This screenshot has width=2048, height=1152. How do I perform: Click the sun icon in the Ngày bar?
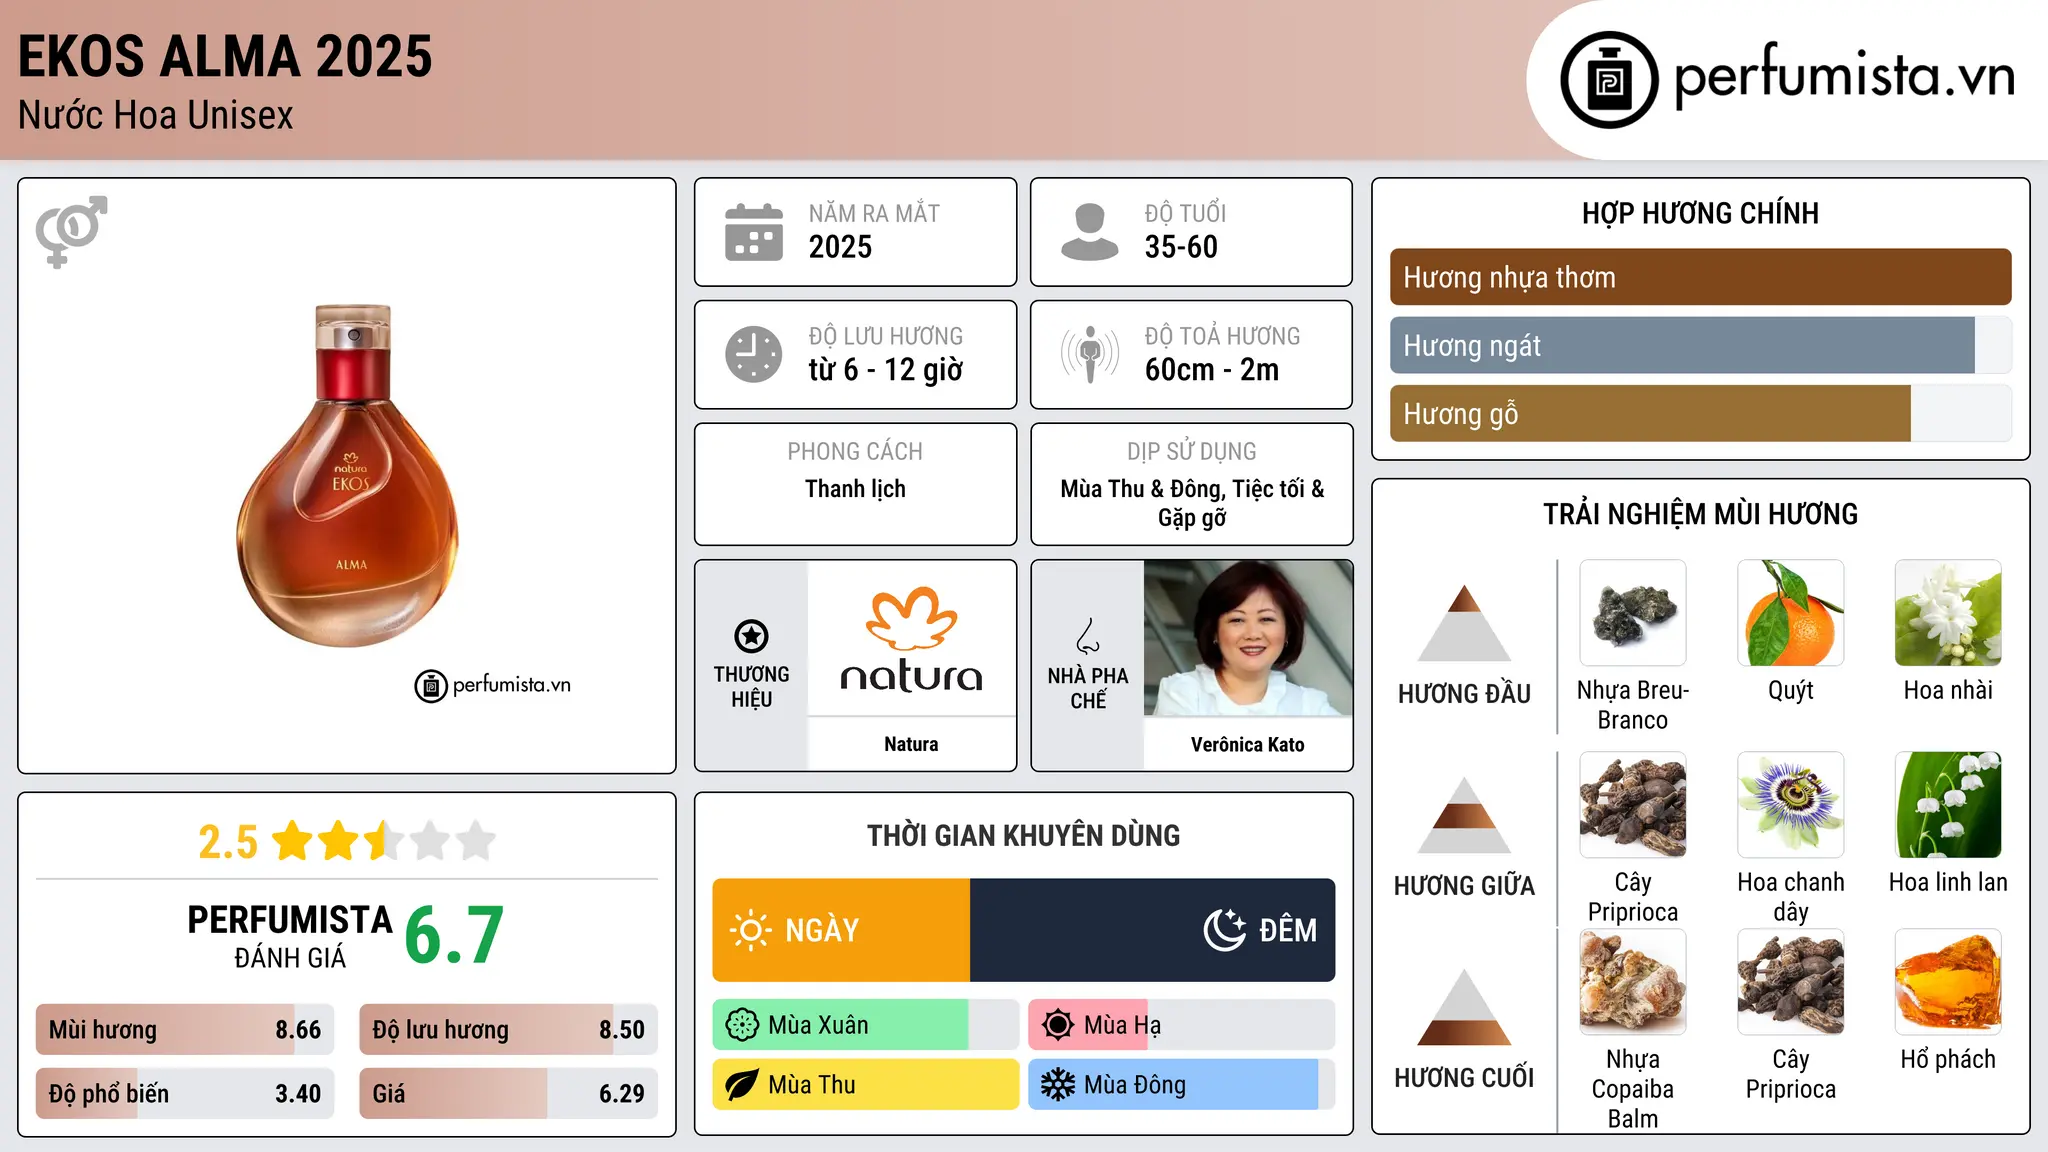pyautogui.click(x=750, y=930)
